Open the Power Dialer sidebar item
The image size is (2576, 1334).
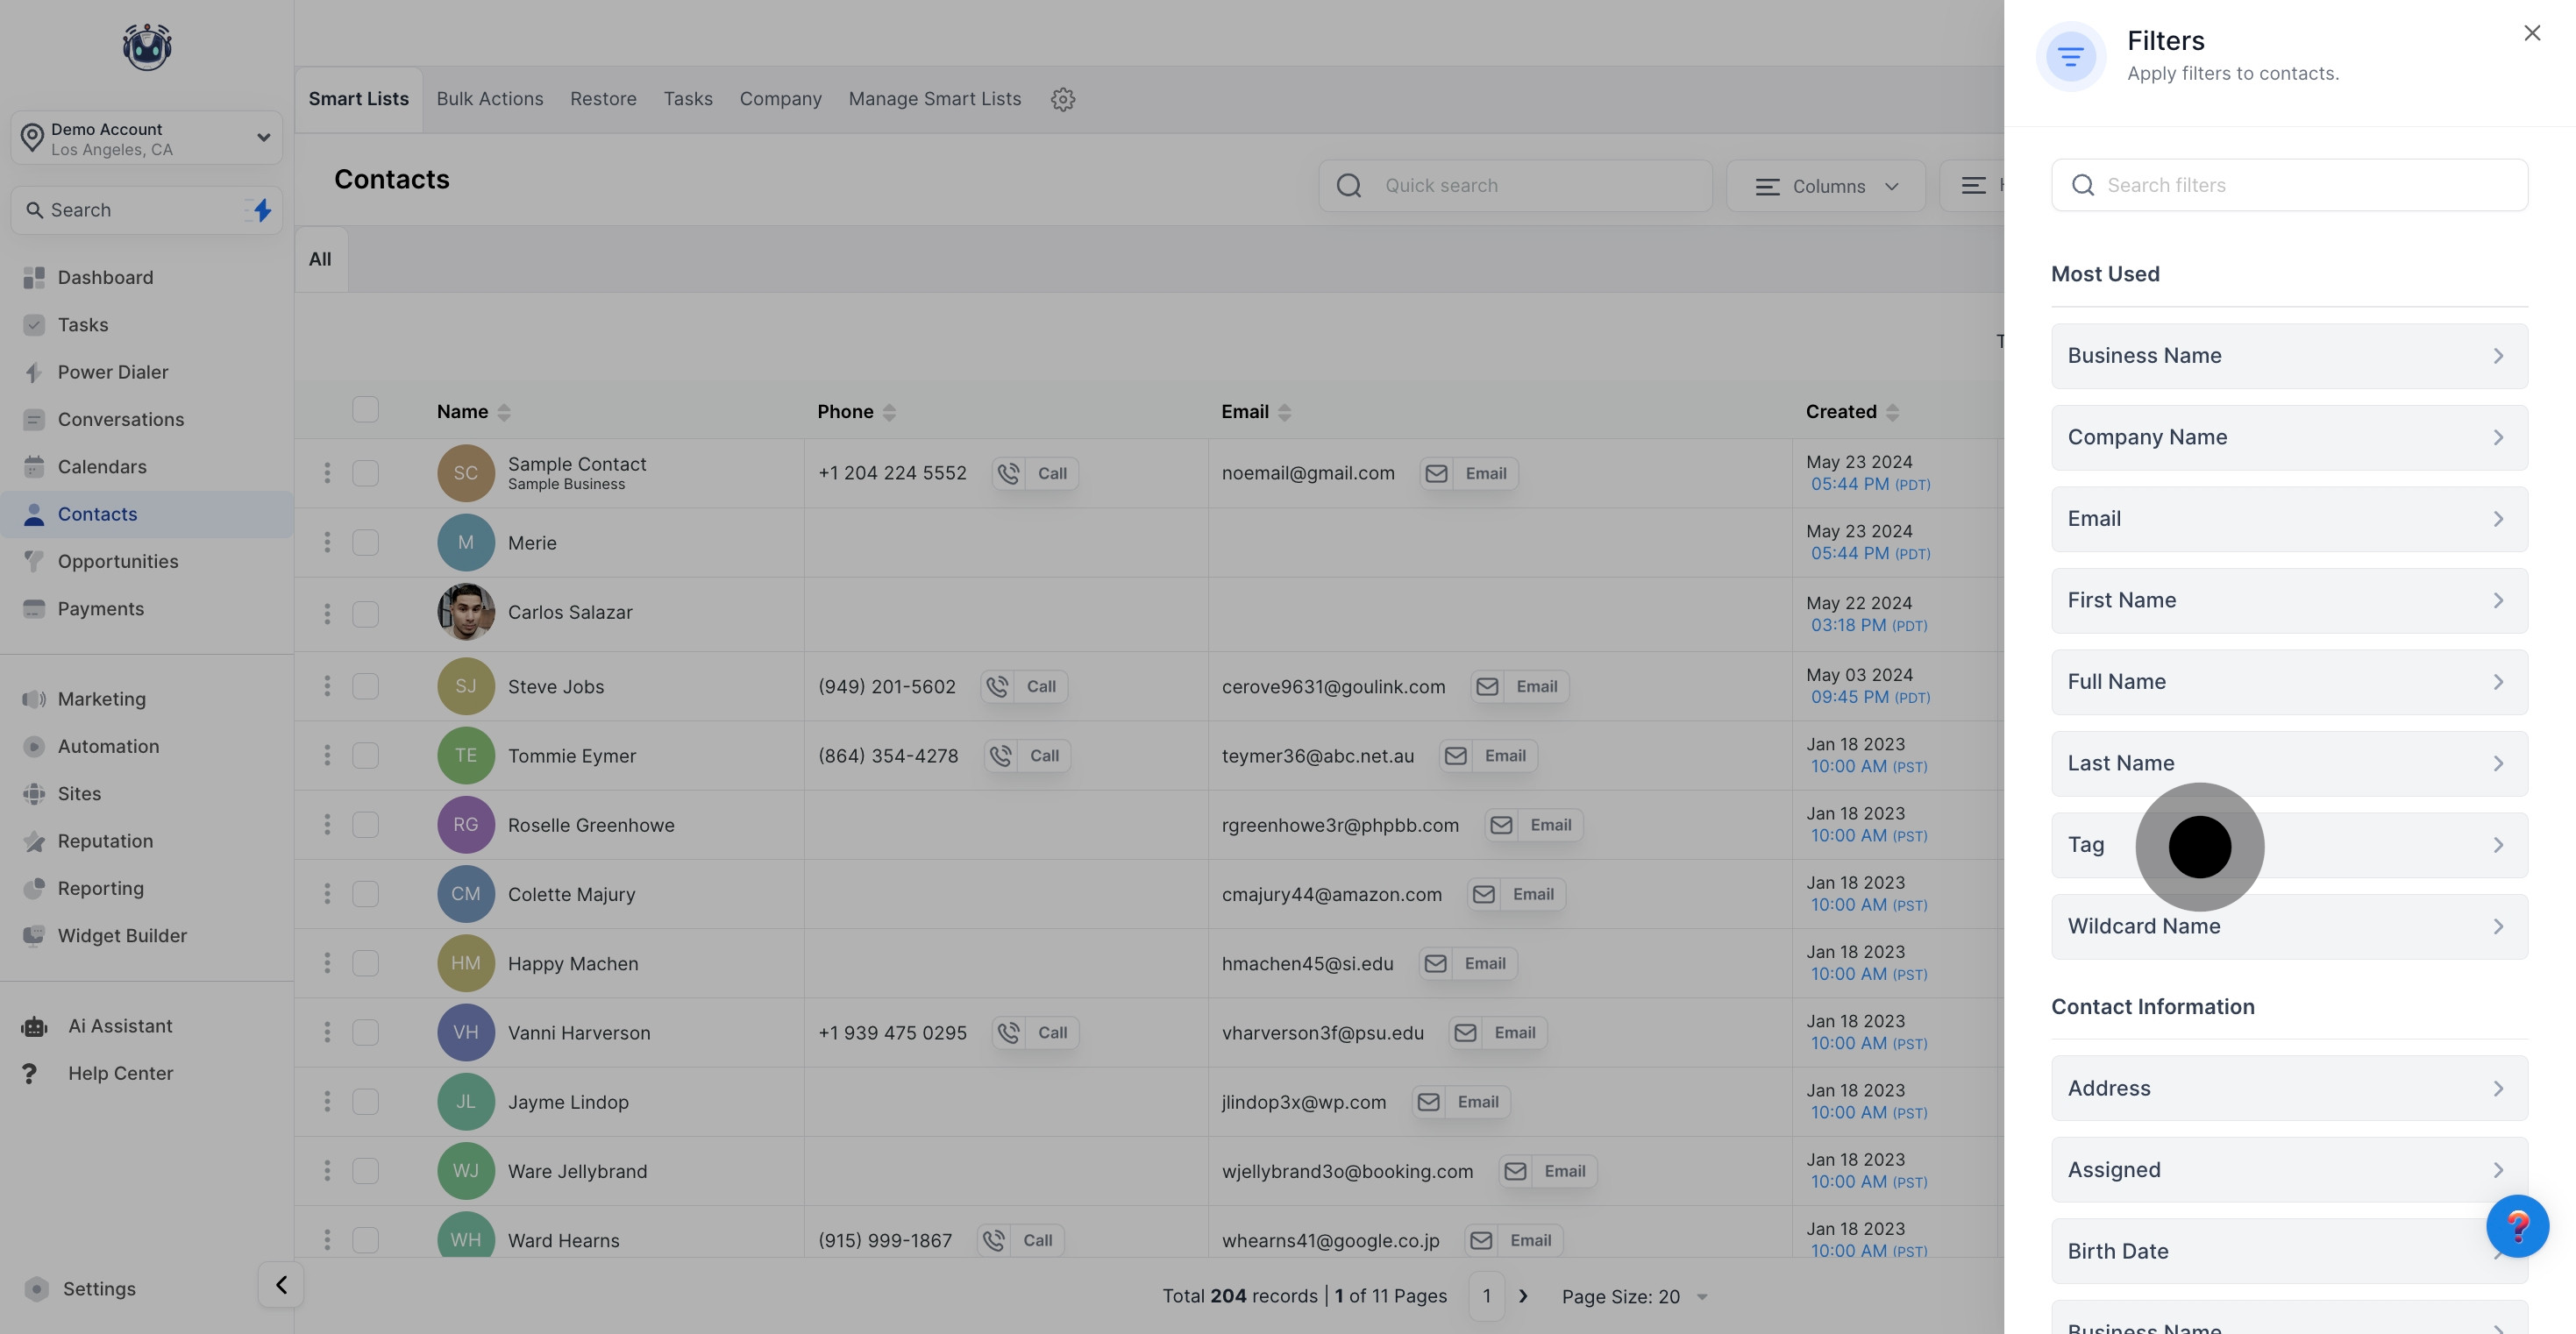pos(112,372)
